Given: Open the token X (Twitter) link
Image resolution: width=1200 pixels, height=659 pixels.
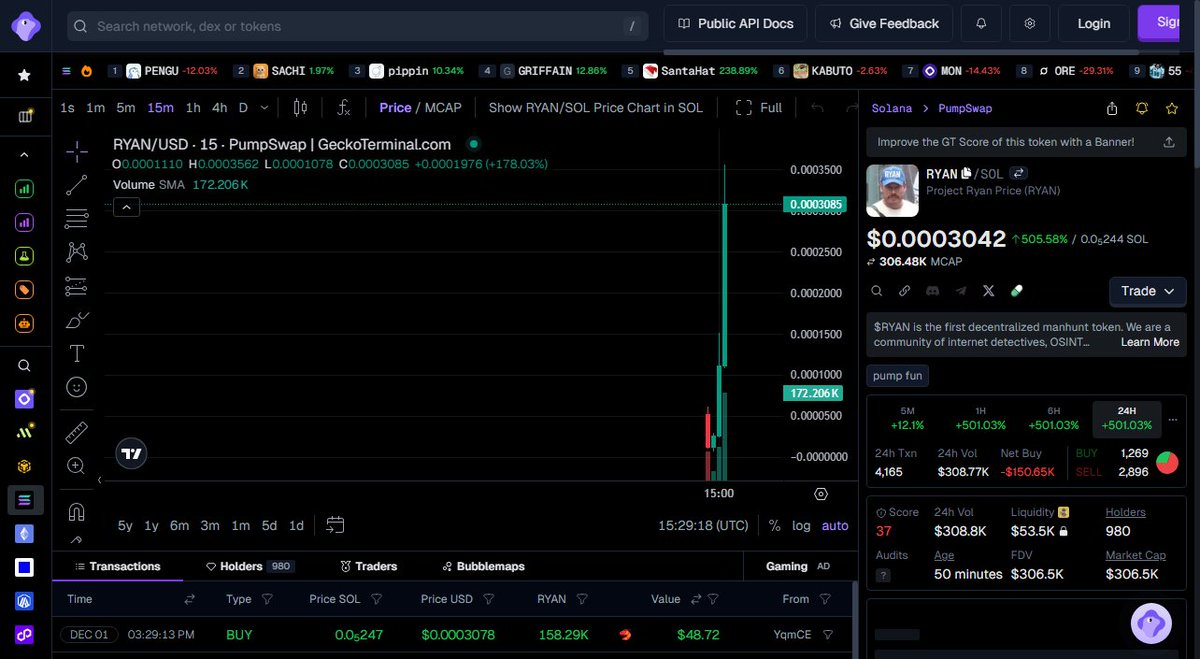Looking at the screenshot, I should tap(989, 291).
